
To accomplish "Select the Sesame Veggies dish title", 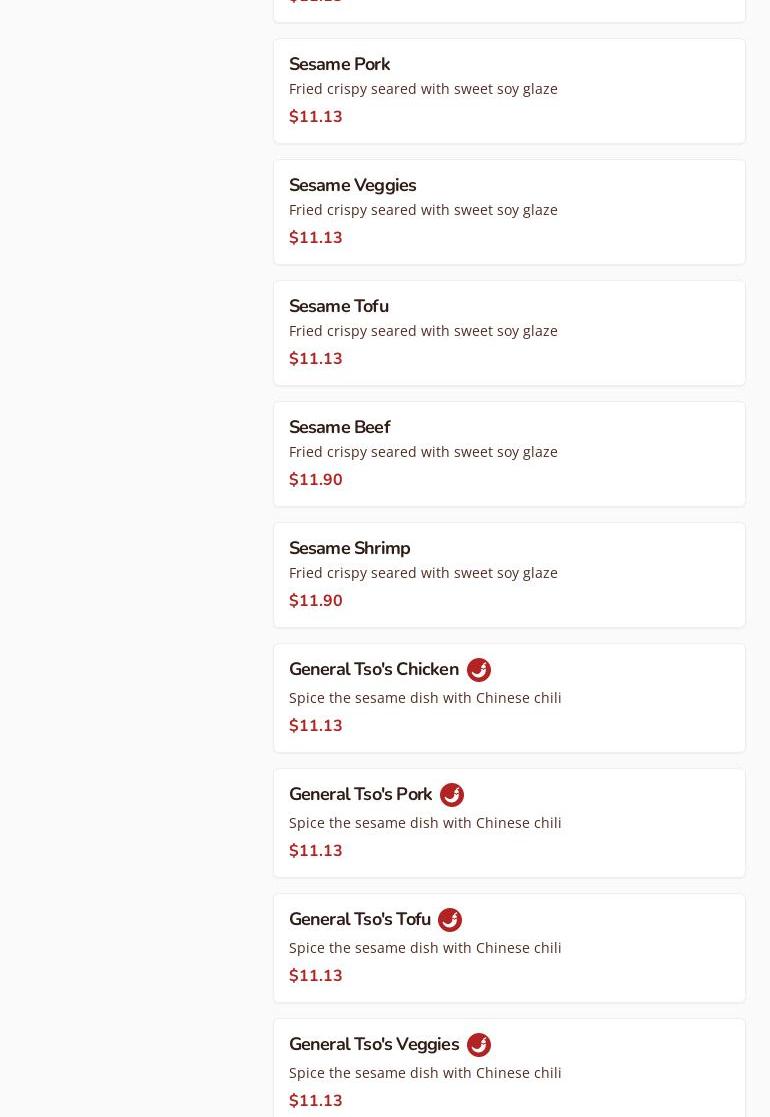I will [x=352, y=185].
